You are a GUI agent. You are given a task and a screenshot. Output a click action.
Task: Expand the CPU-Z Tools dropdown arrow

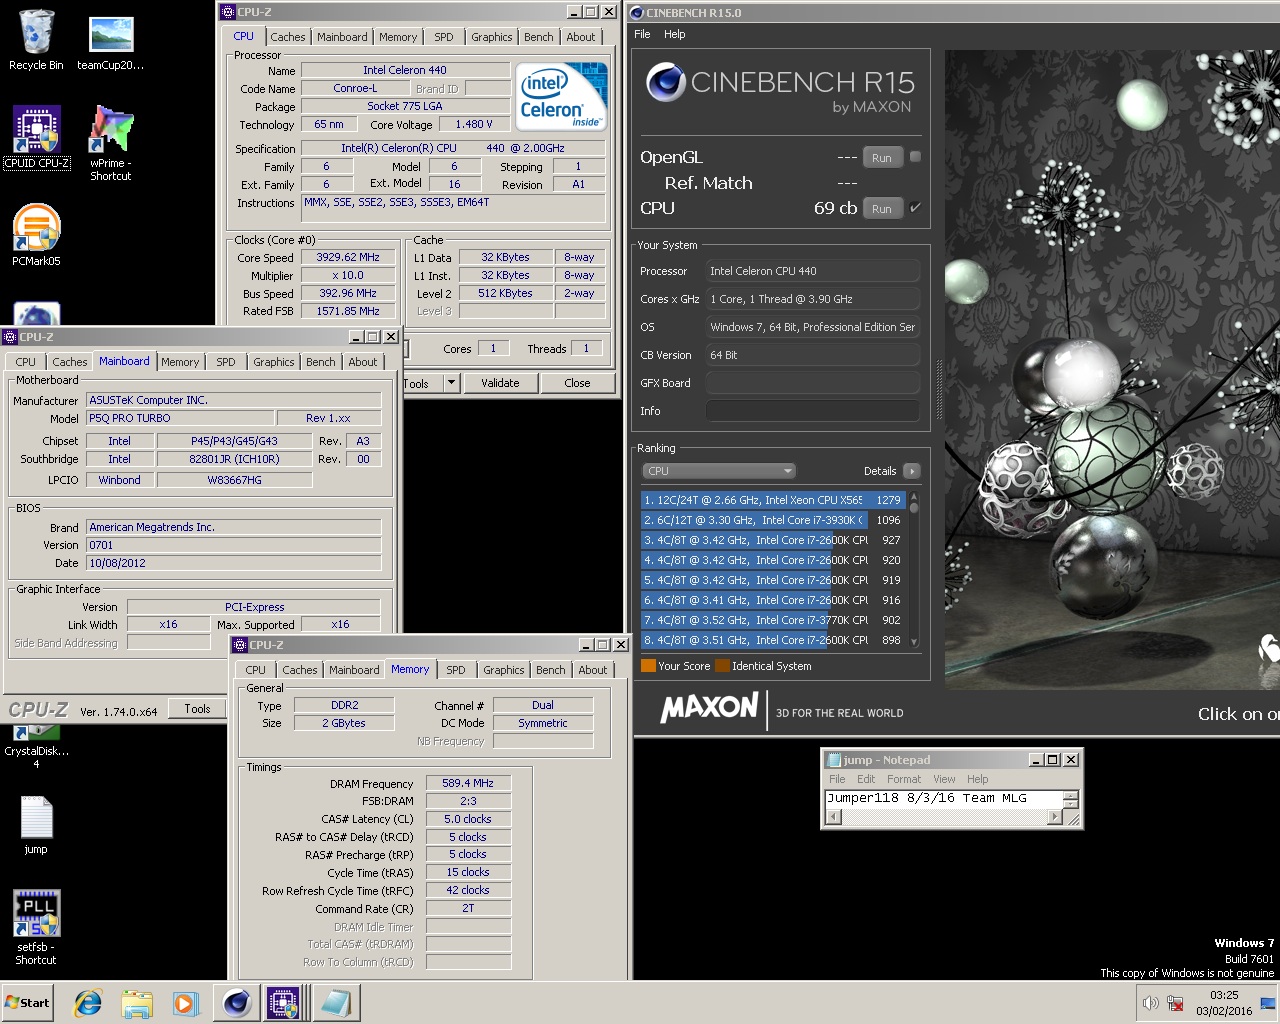point(451,383)
